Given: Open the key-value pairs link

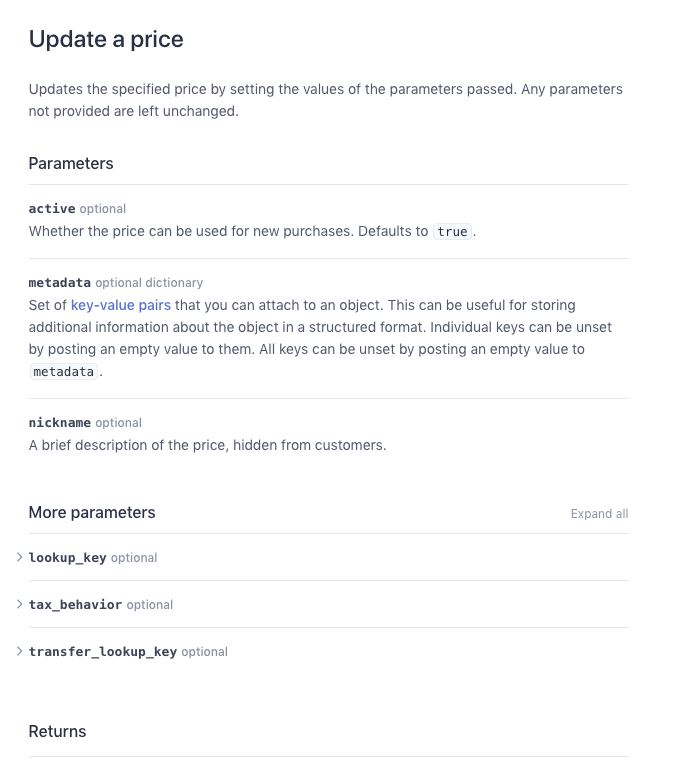Looking at the screenshot, I should click(121, 305).
